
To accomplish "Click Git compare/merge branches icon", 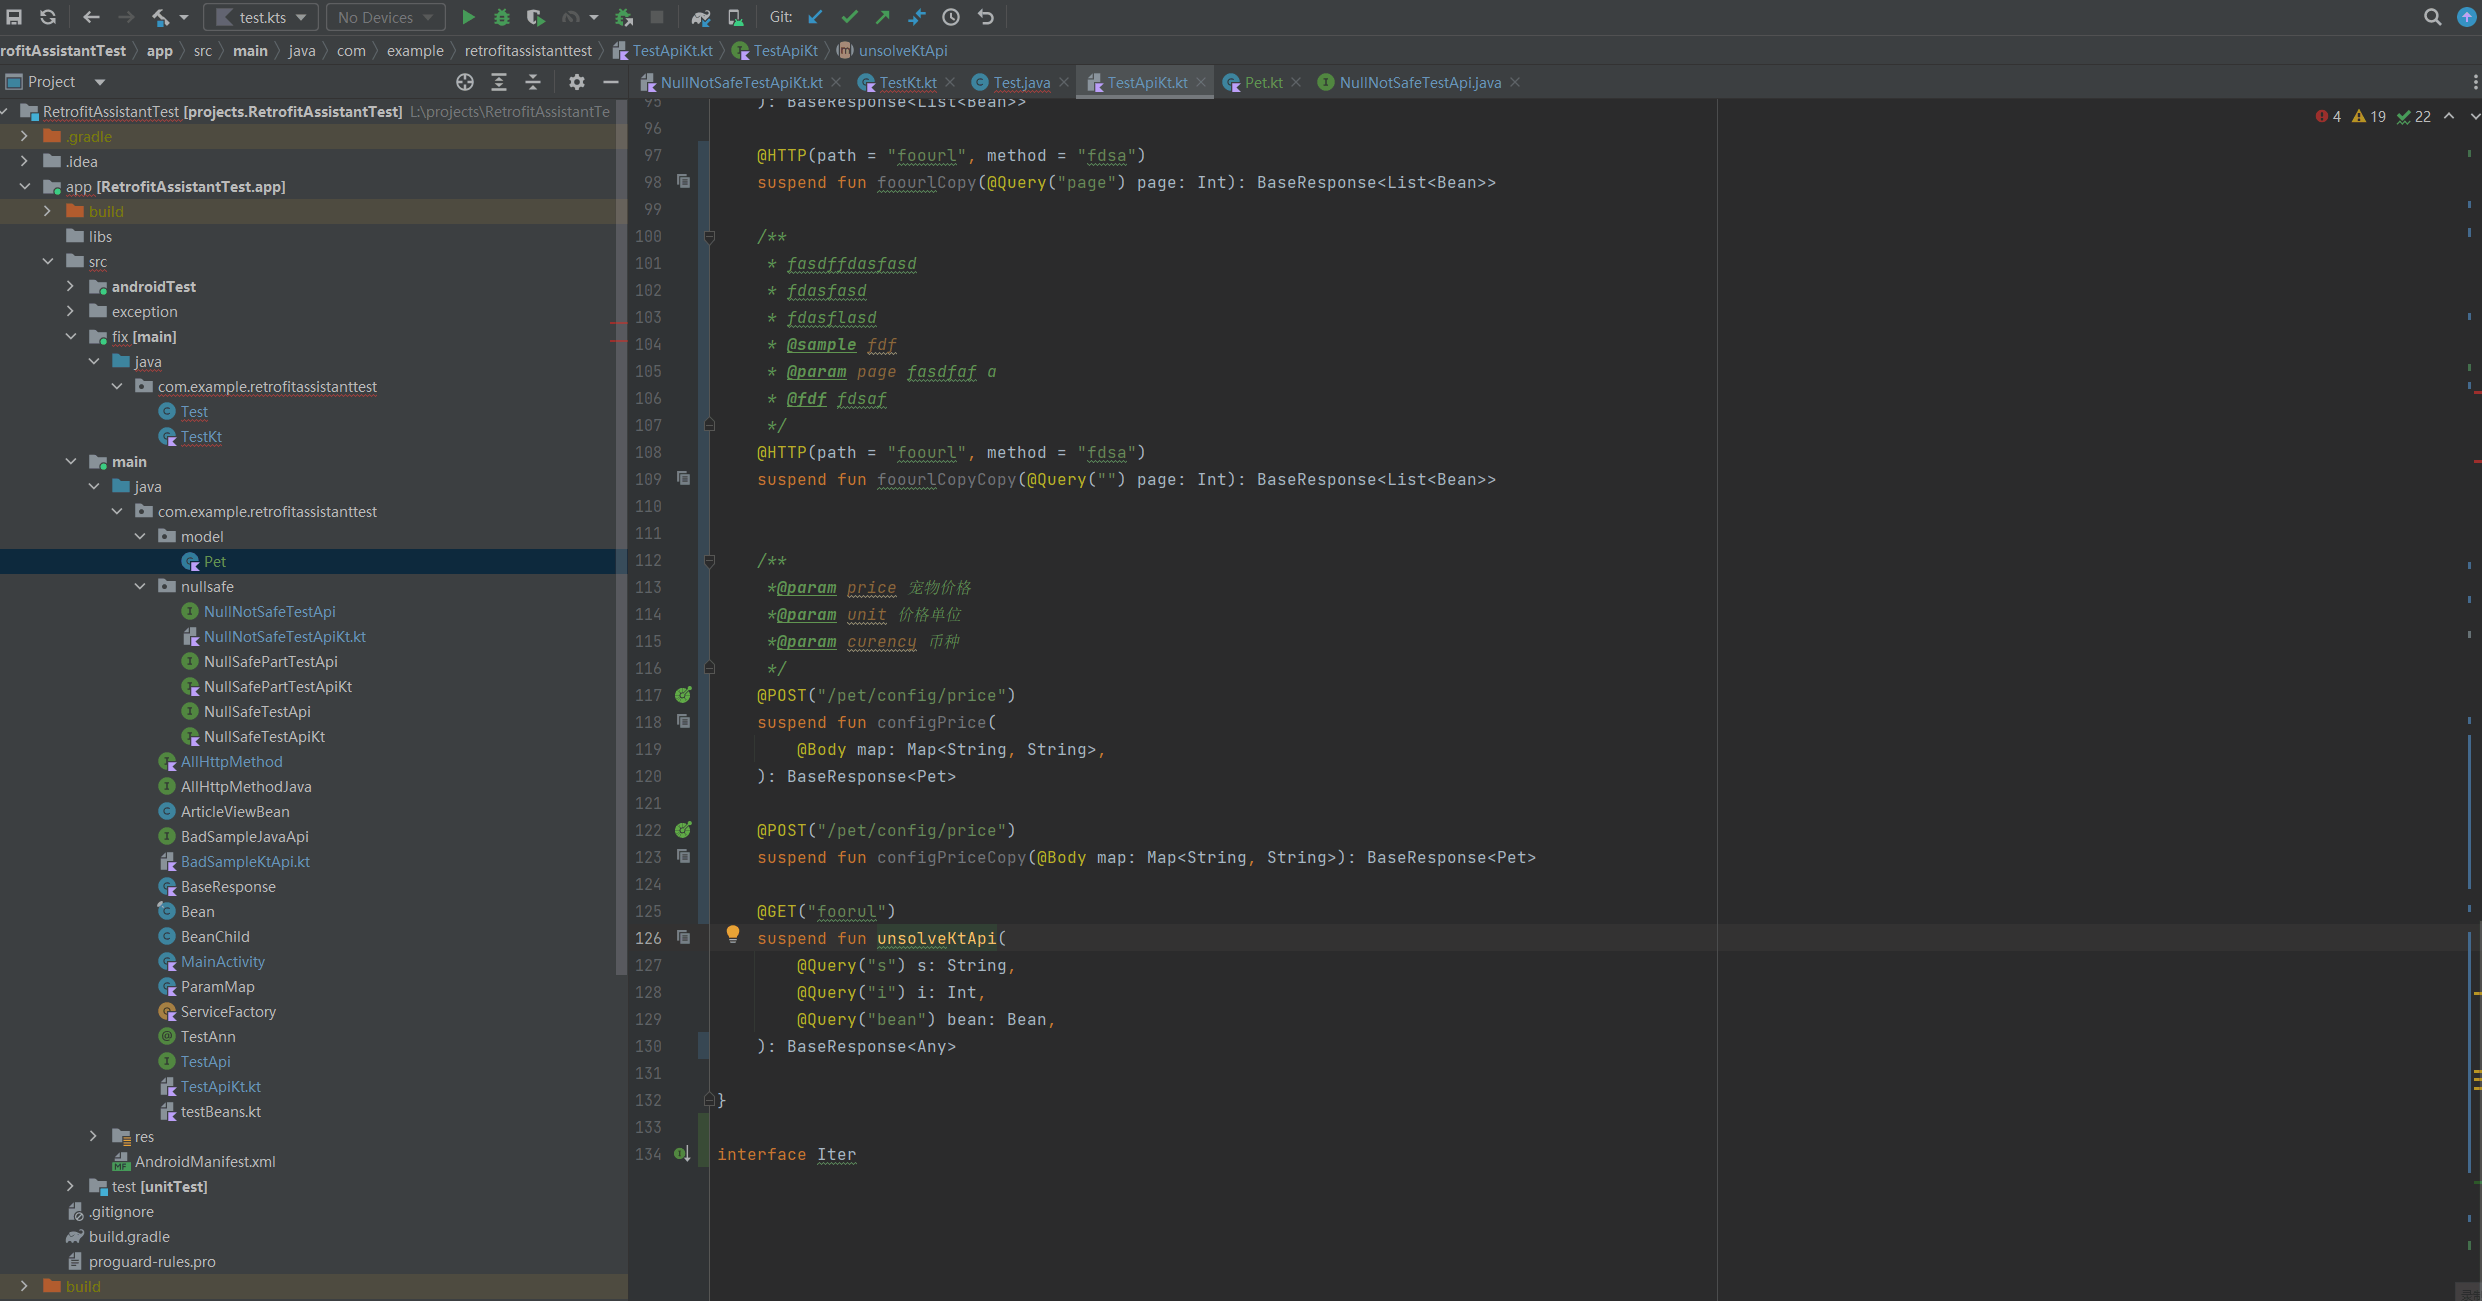I will 917,17.
